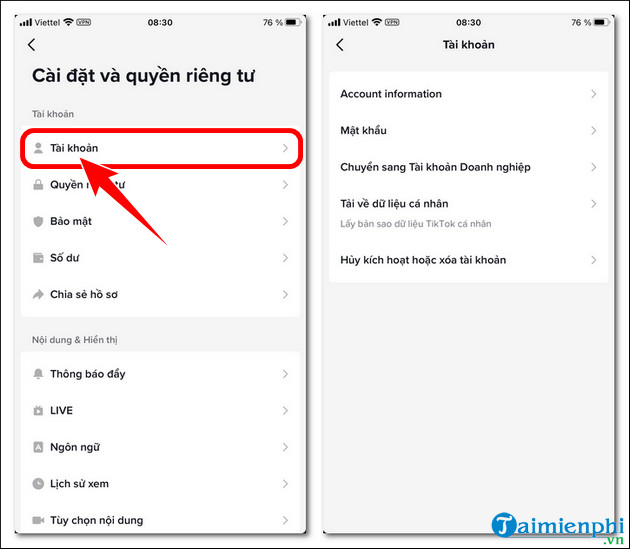
Task: Tap signal bars icon on right phone
Action: pos(334,22)
